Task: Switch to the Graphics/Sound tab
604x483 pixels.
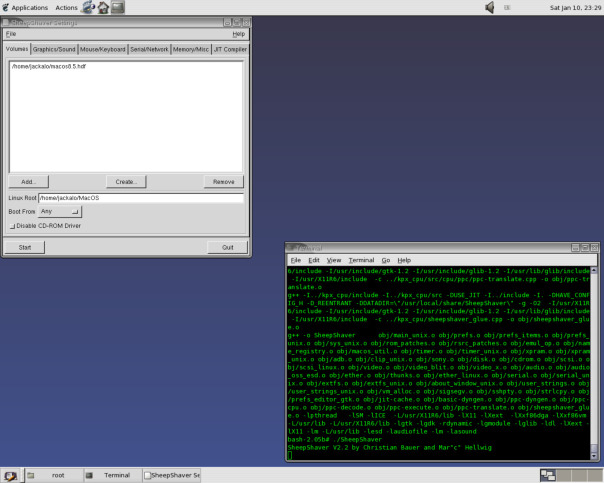Action: coord(54,49)
